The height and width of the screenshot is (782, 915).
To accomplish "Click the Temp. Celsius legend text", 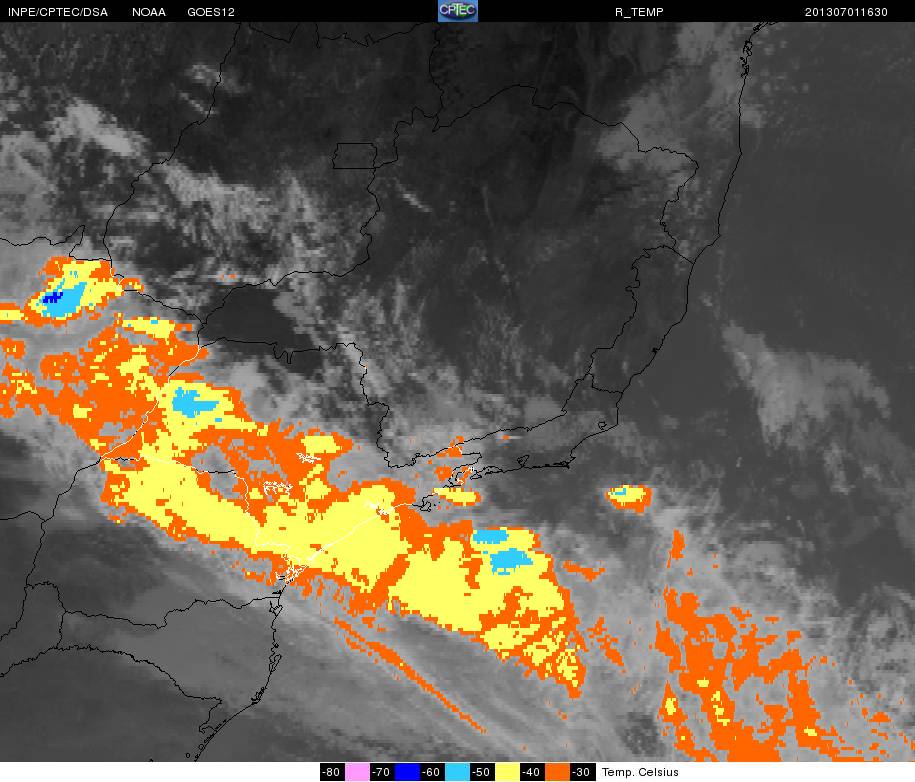I will 640,772.
